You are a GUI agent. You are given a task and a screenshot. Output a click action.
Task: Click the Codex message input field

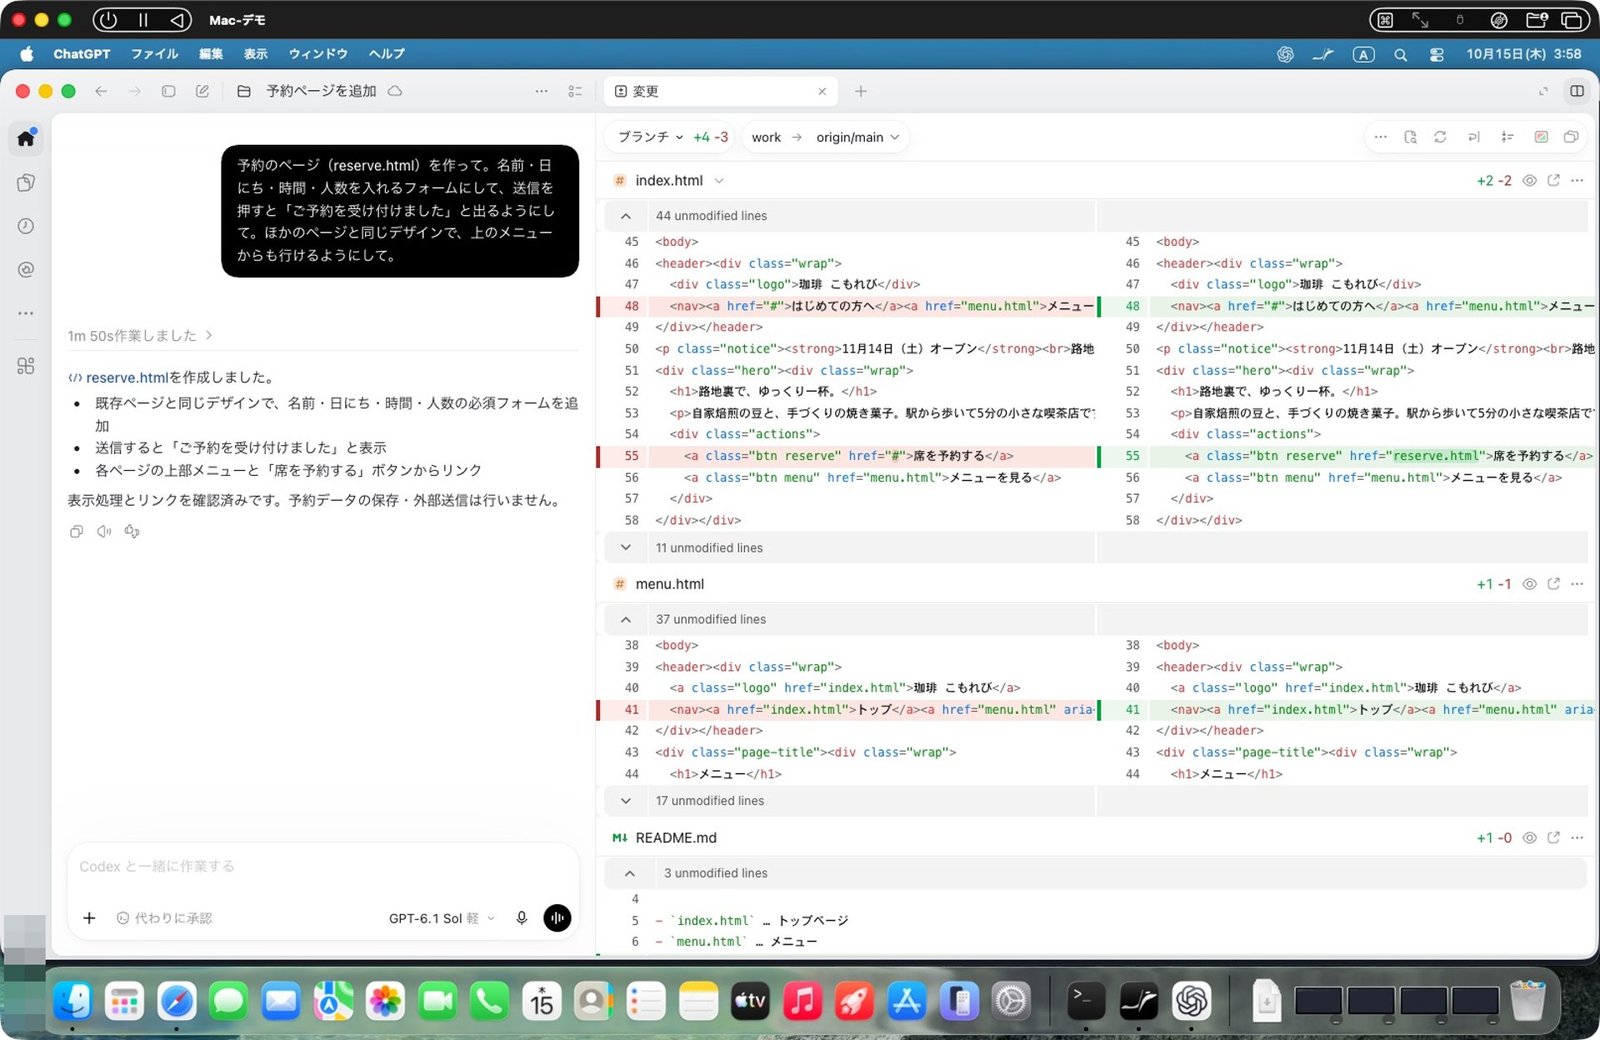[323, 866]
